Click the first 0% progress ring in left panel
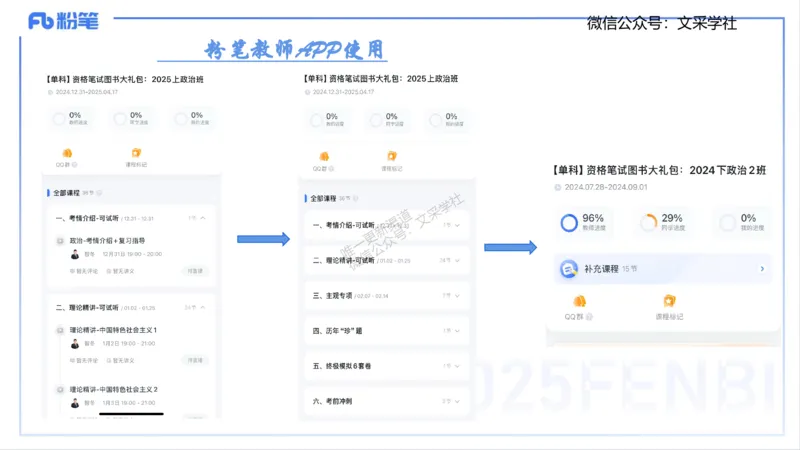 pos(59,119)
